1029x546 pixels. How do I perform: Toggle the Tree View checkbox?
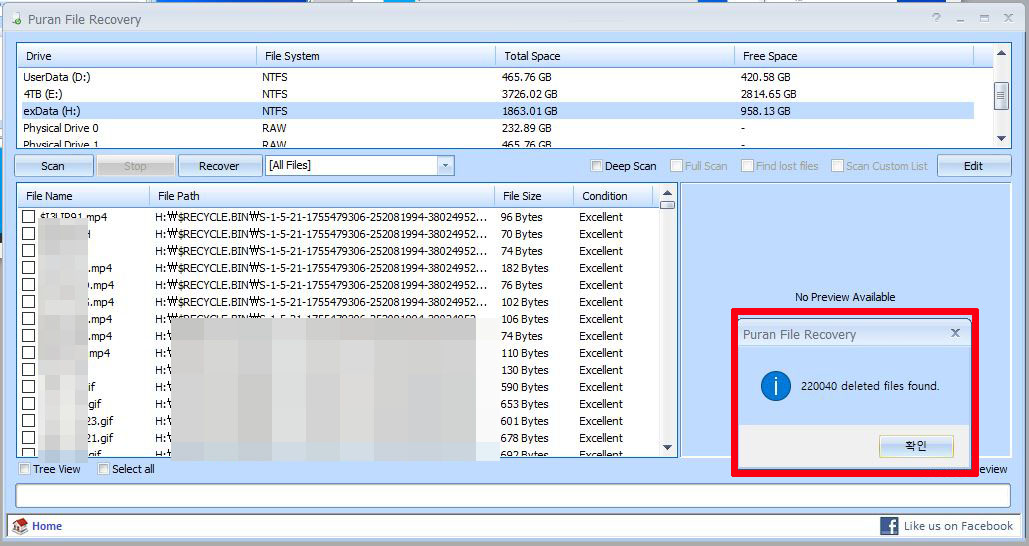[24, 469]
